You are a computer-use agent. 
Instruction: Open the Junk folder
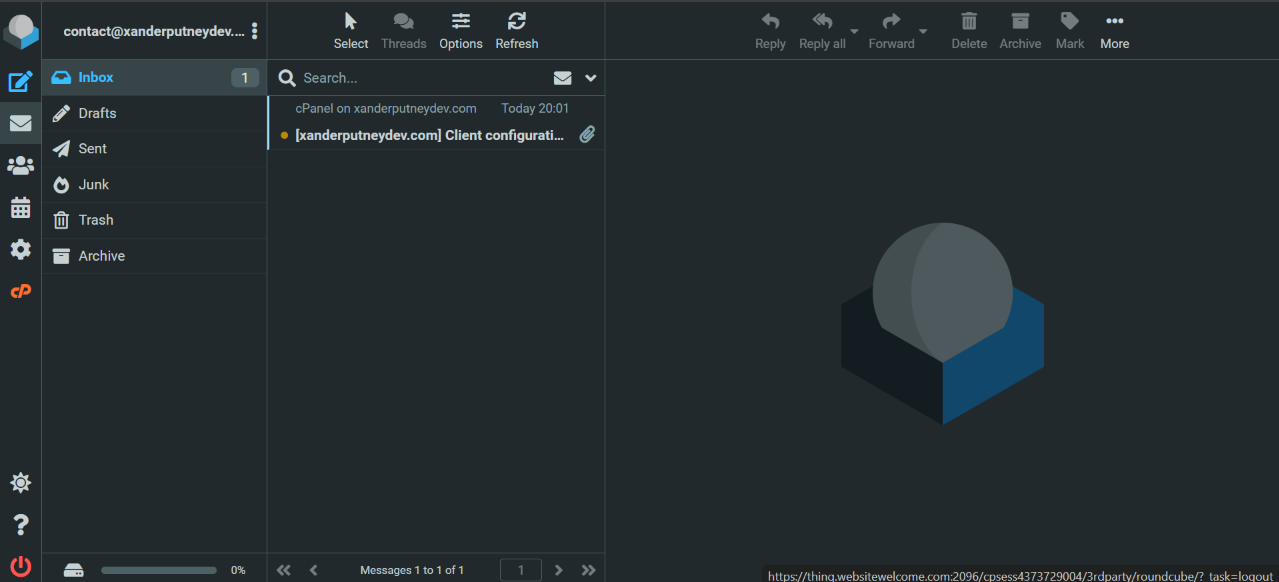[x=154, y=184]
